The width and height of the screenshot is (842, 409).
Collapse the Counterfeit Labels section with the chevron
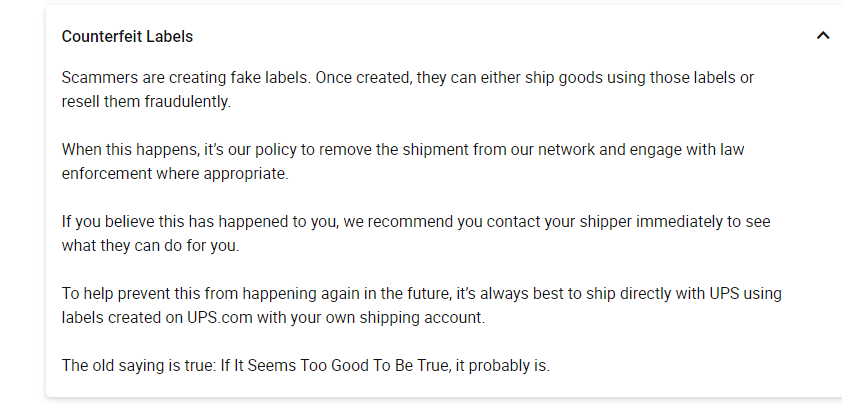pos(823,36)
